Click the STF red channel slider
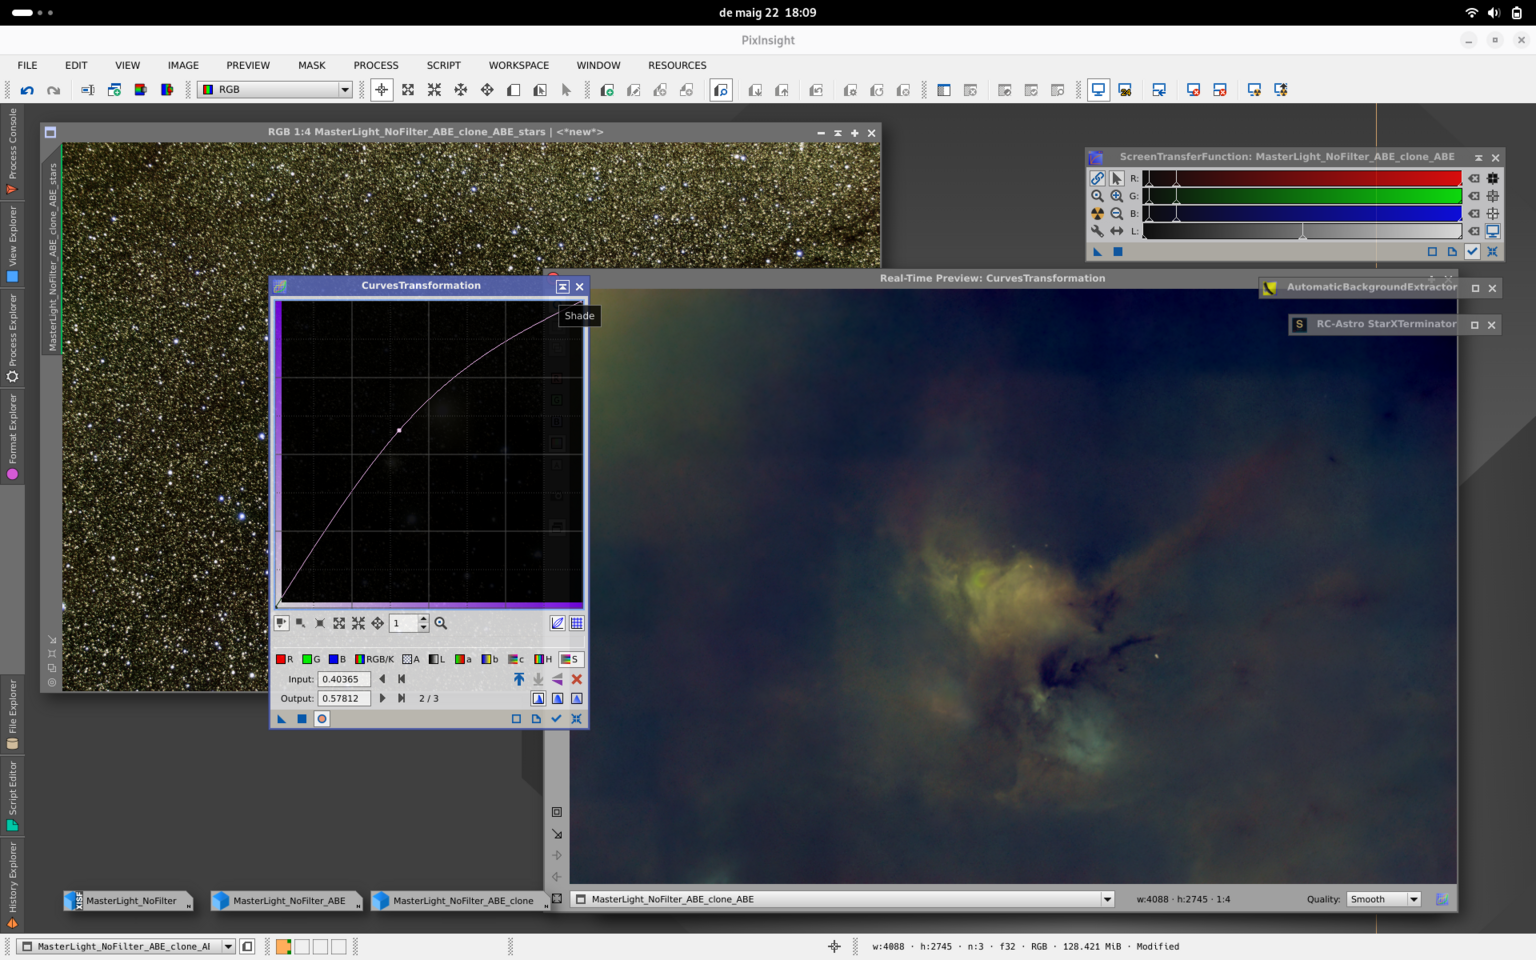 1302,178
